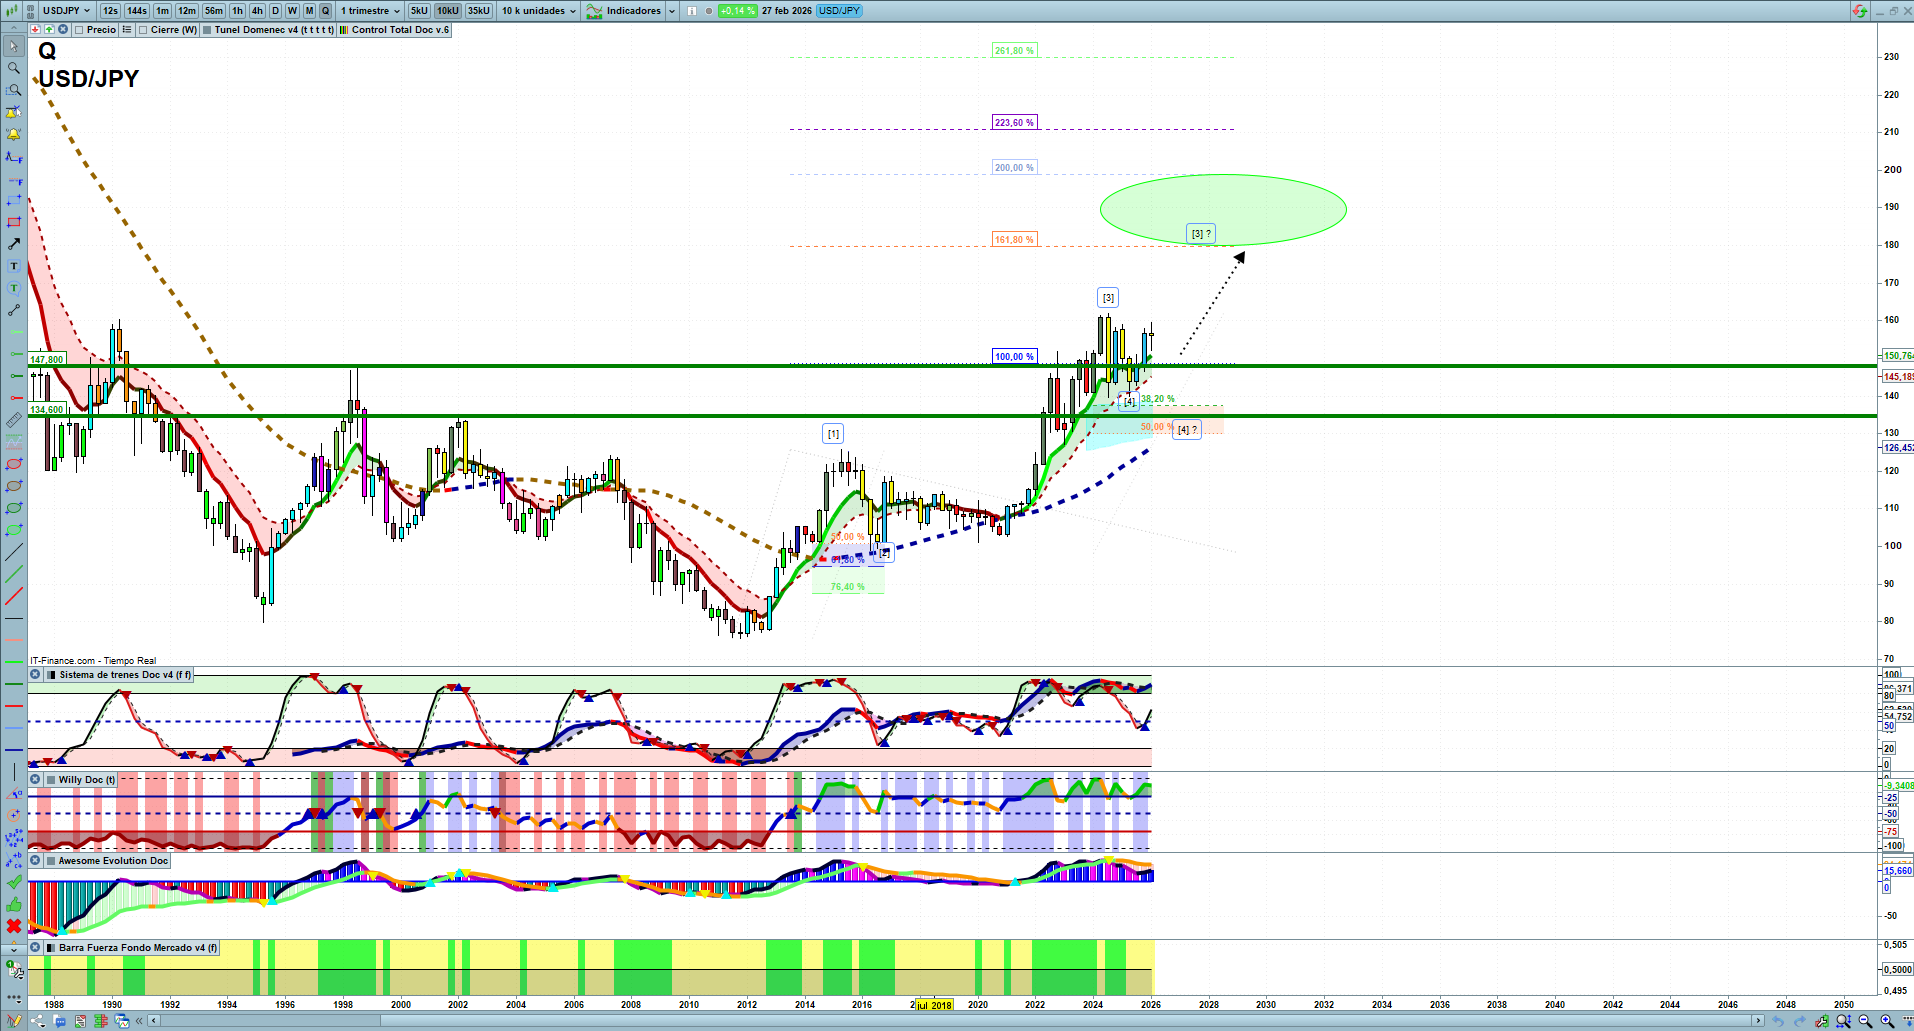
Task: Open the USDJPY symbol dropdown
Action: point(66,11)
